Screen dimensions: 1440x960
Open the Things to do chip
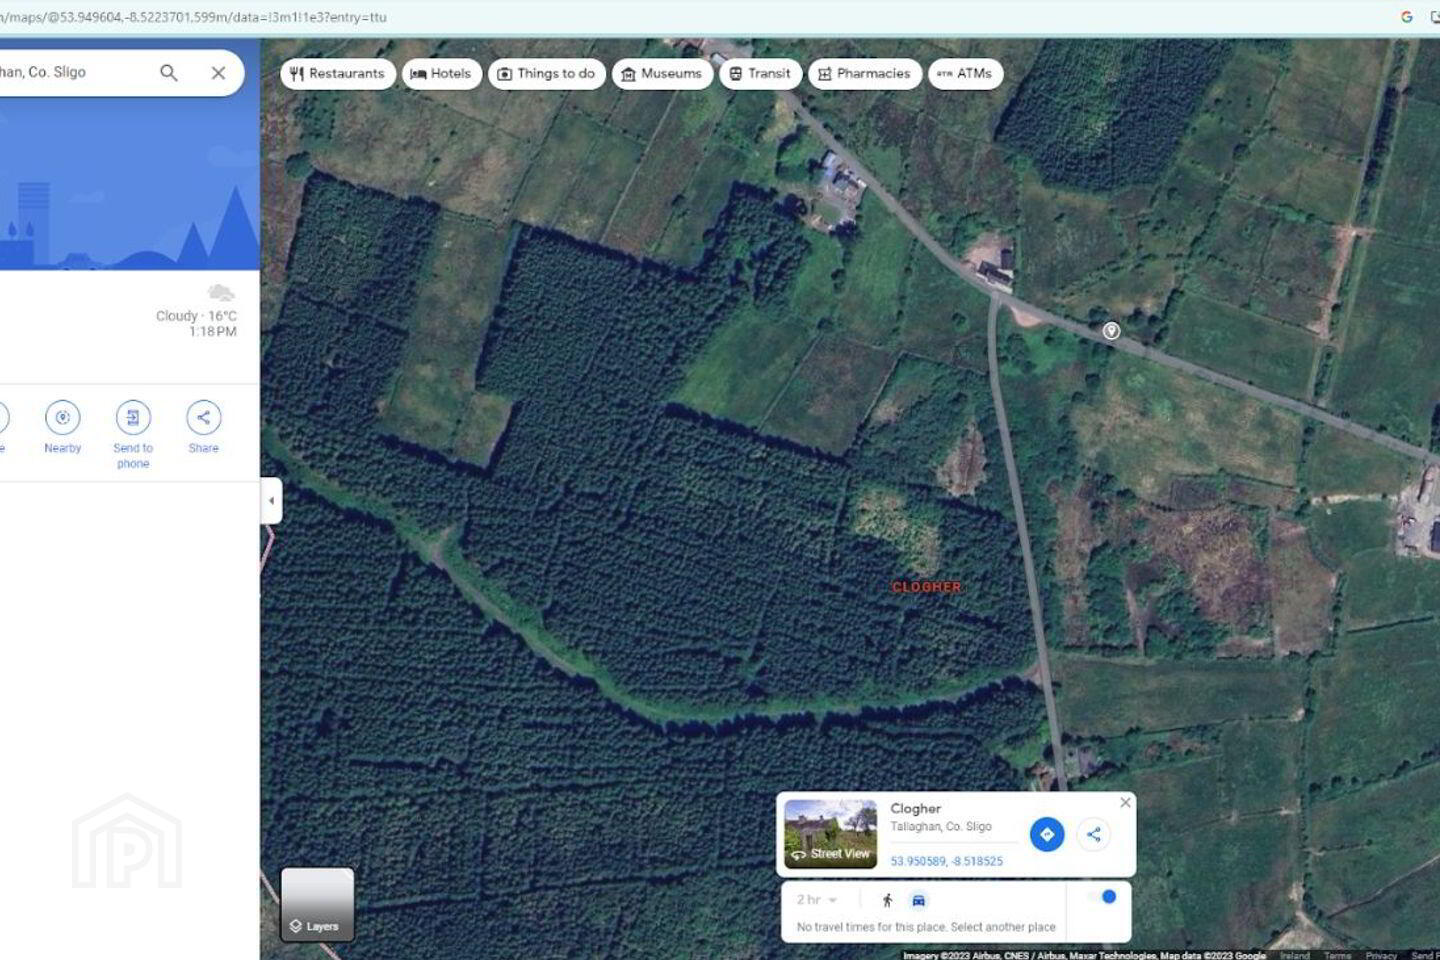pos(547,74)
